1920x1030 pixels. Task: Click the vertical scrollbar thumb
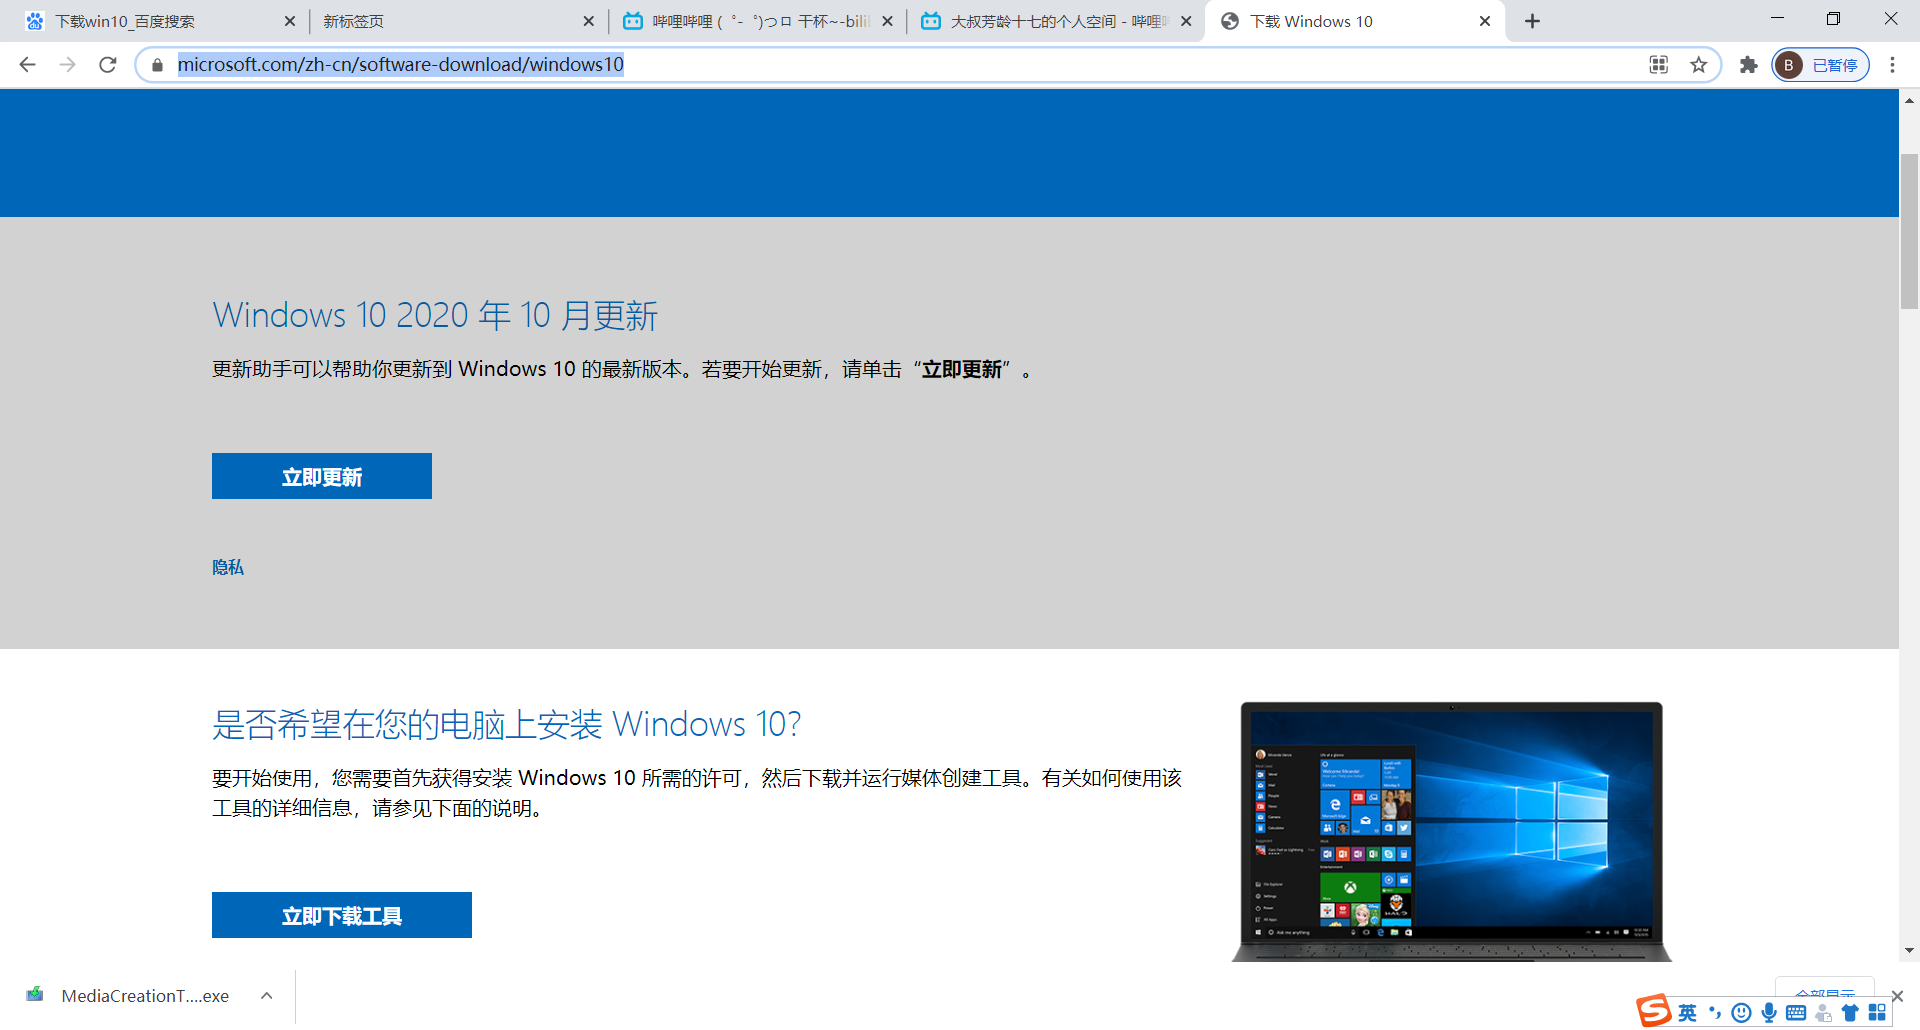click(x=1910, y=232)
